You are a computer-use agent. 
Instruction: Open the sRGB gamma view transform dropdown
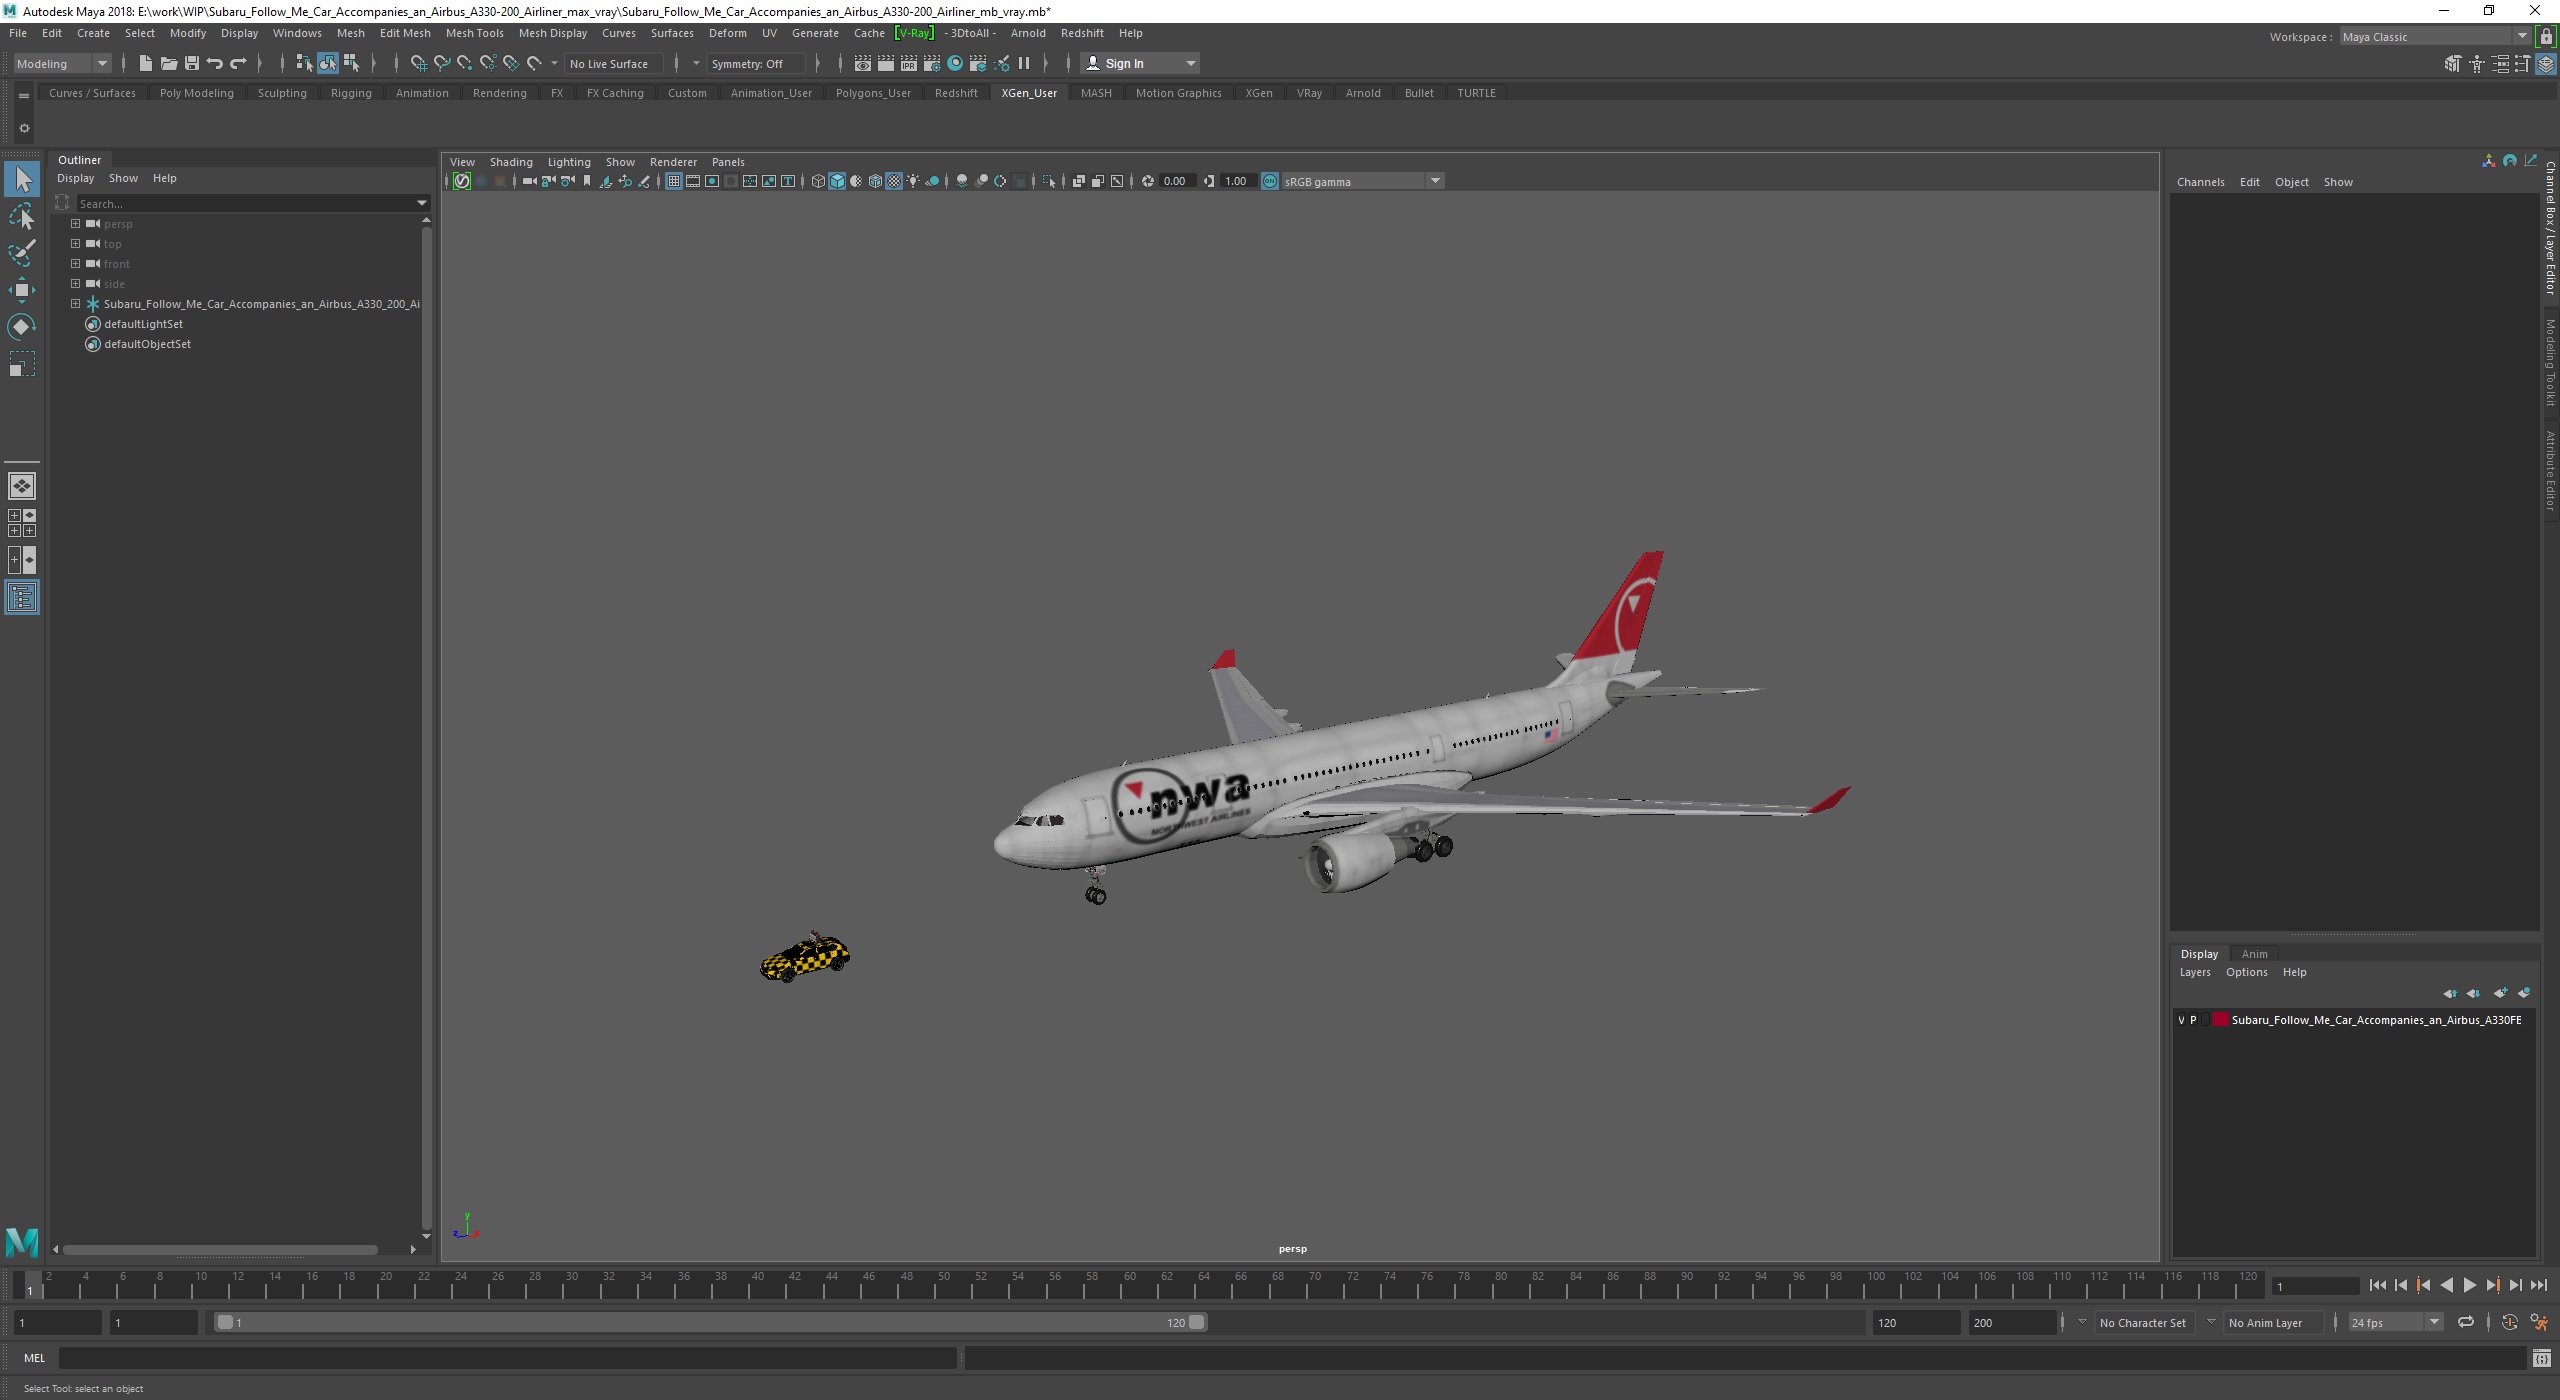(x=1362, y=181)
